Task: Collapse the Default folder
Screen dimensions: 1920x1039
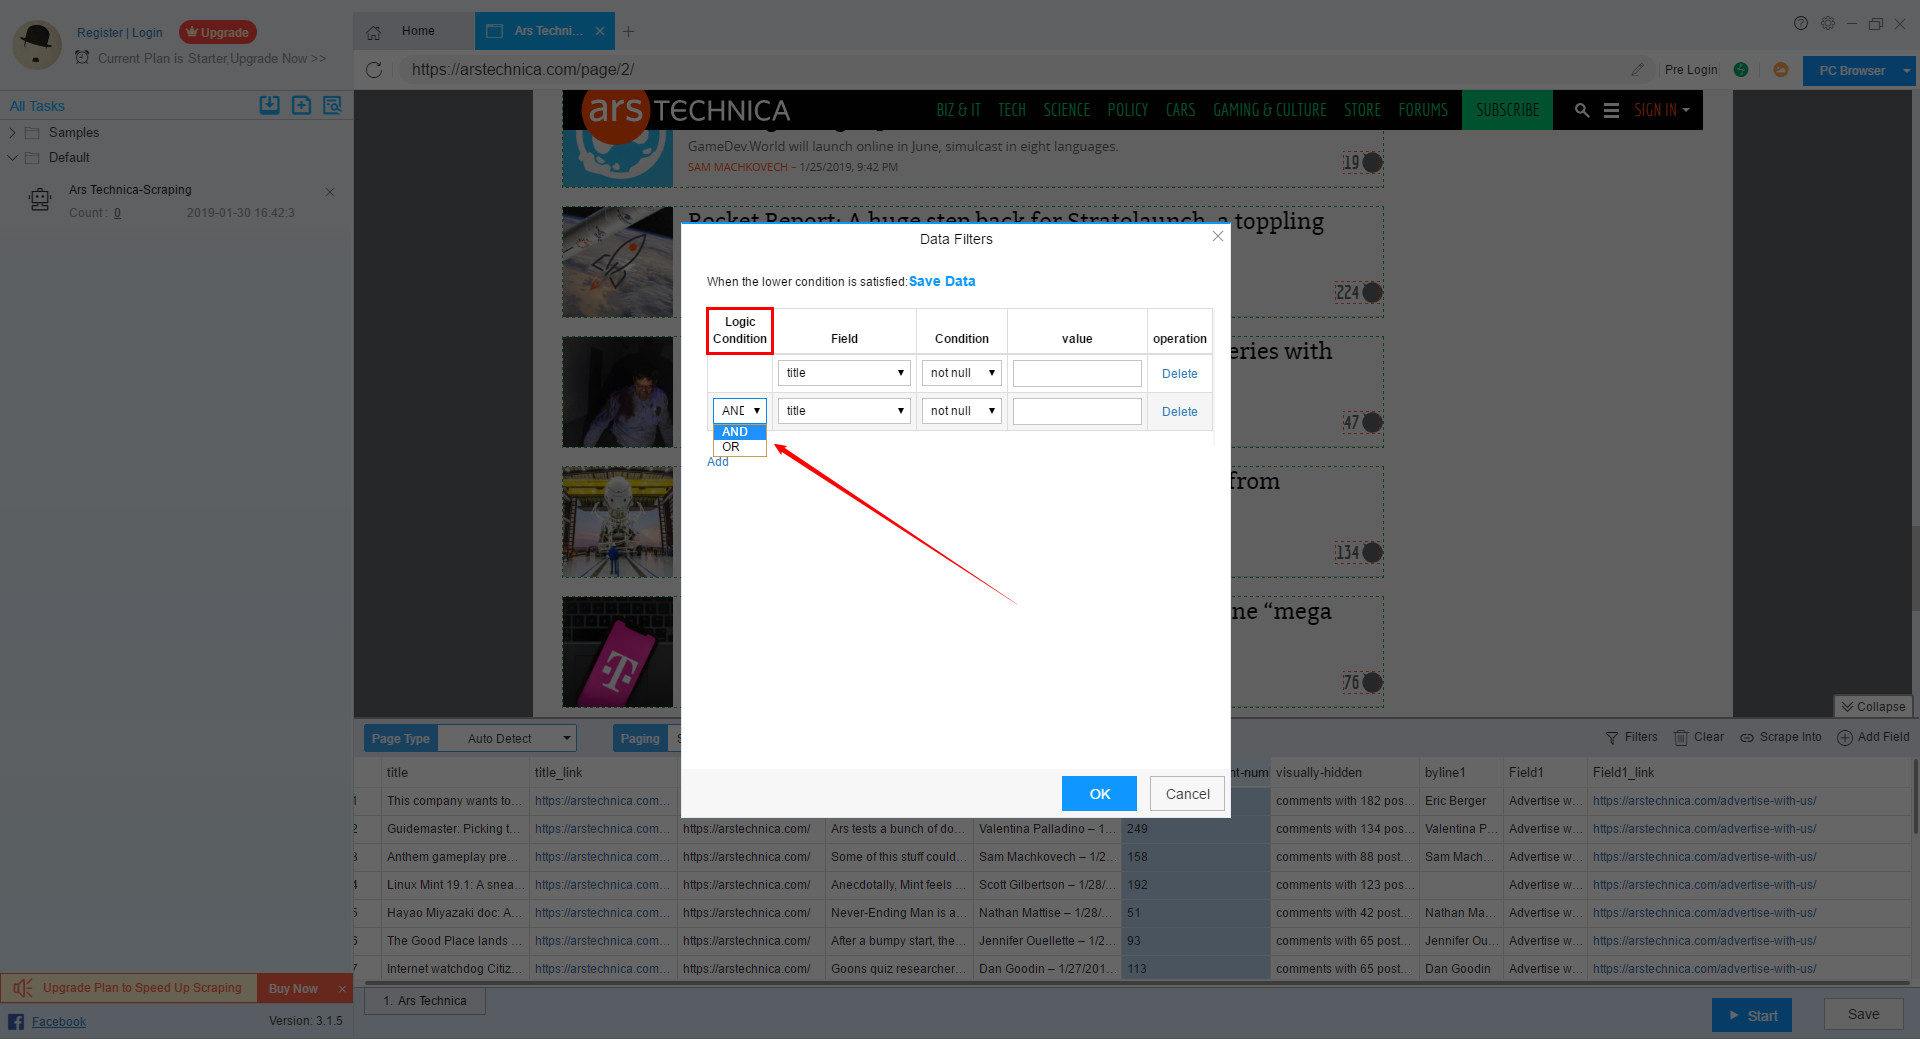Action: pyautogui.click(x=12, y=157)
